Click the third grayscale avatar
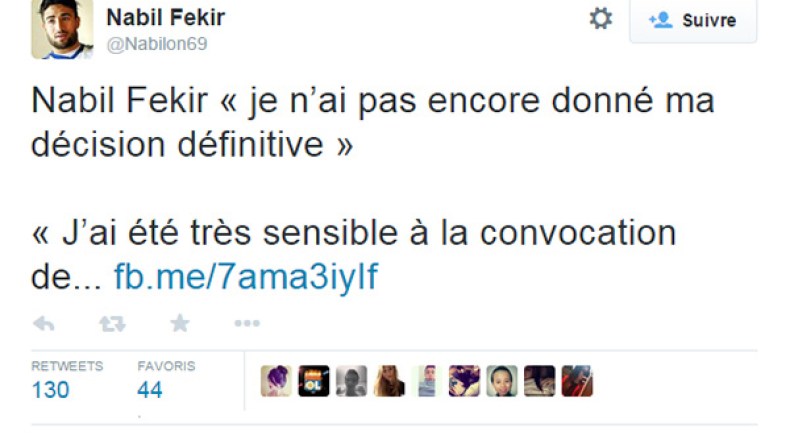This screenshot has width=790, height=444. 351,381
